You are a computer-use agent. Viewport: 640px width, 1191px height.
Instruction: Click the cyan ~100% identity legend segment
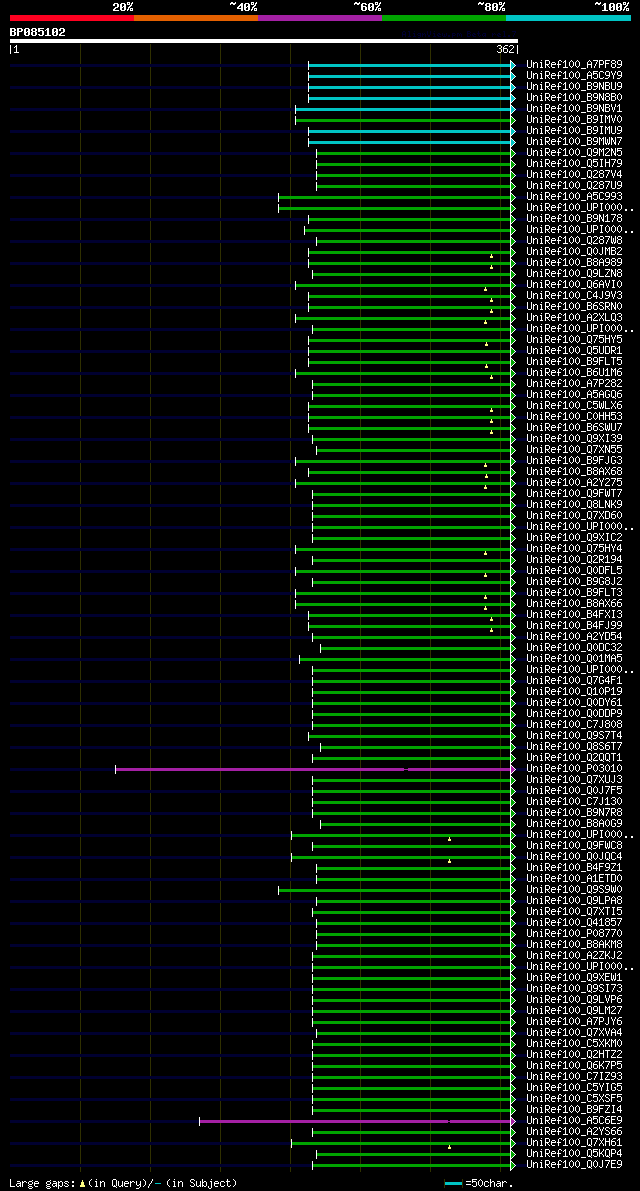tap(569, 17)
